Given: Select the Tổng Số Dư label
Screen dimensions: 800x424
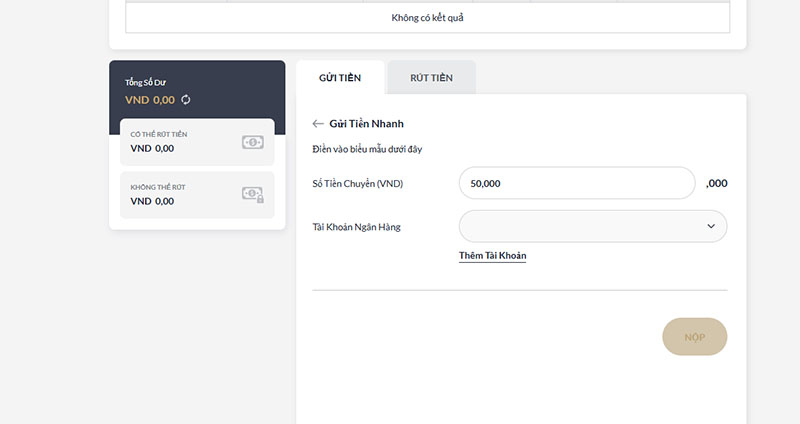Looking at the screenshot, I should (145, 82).
